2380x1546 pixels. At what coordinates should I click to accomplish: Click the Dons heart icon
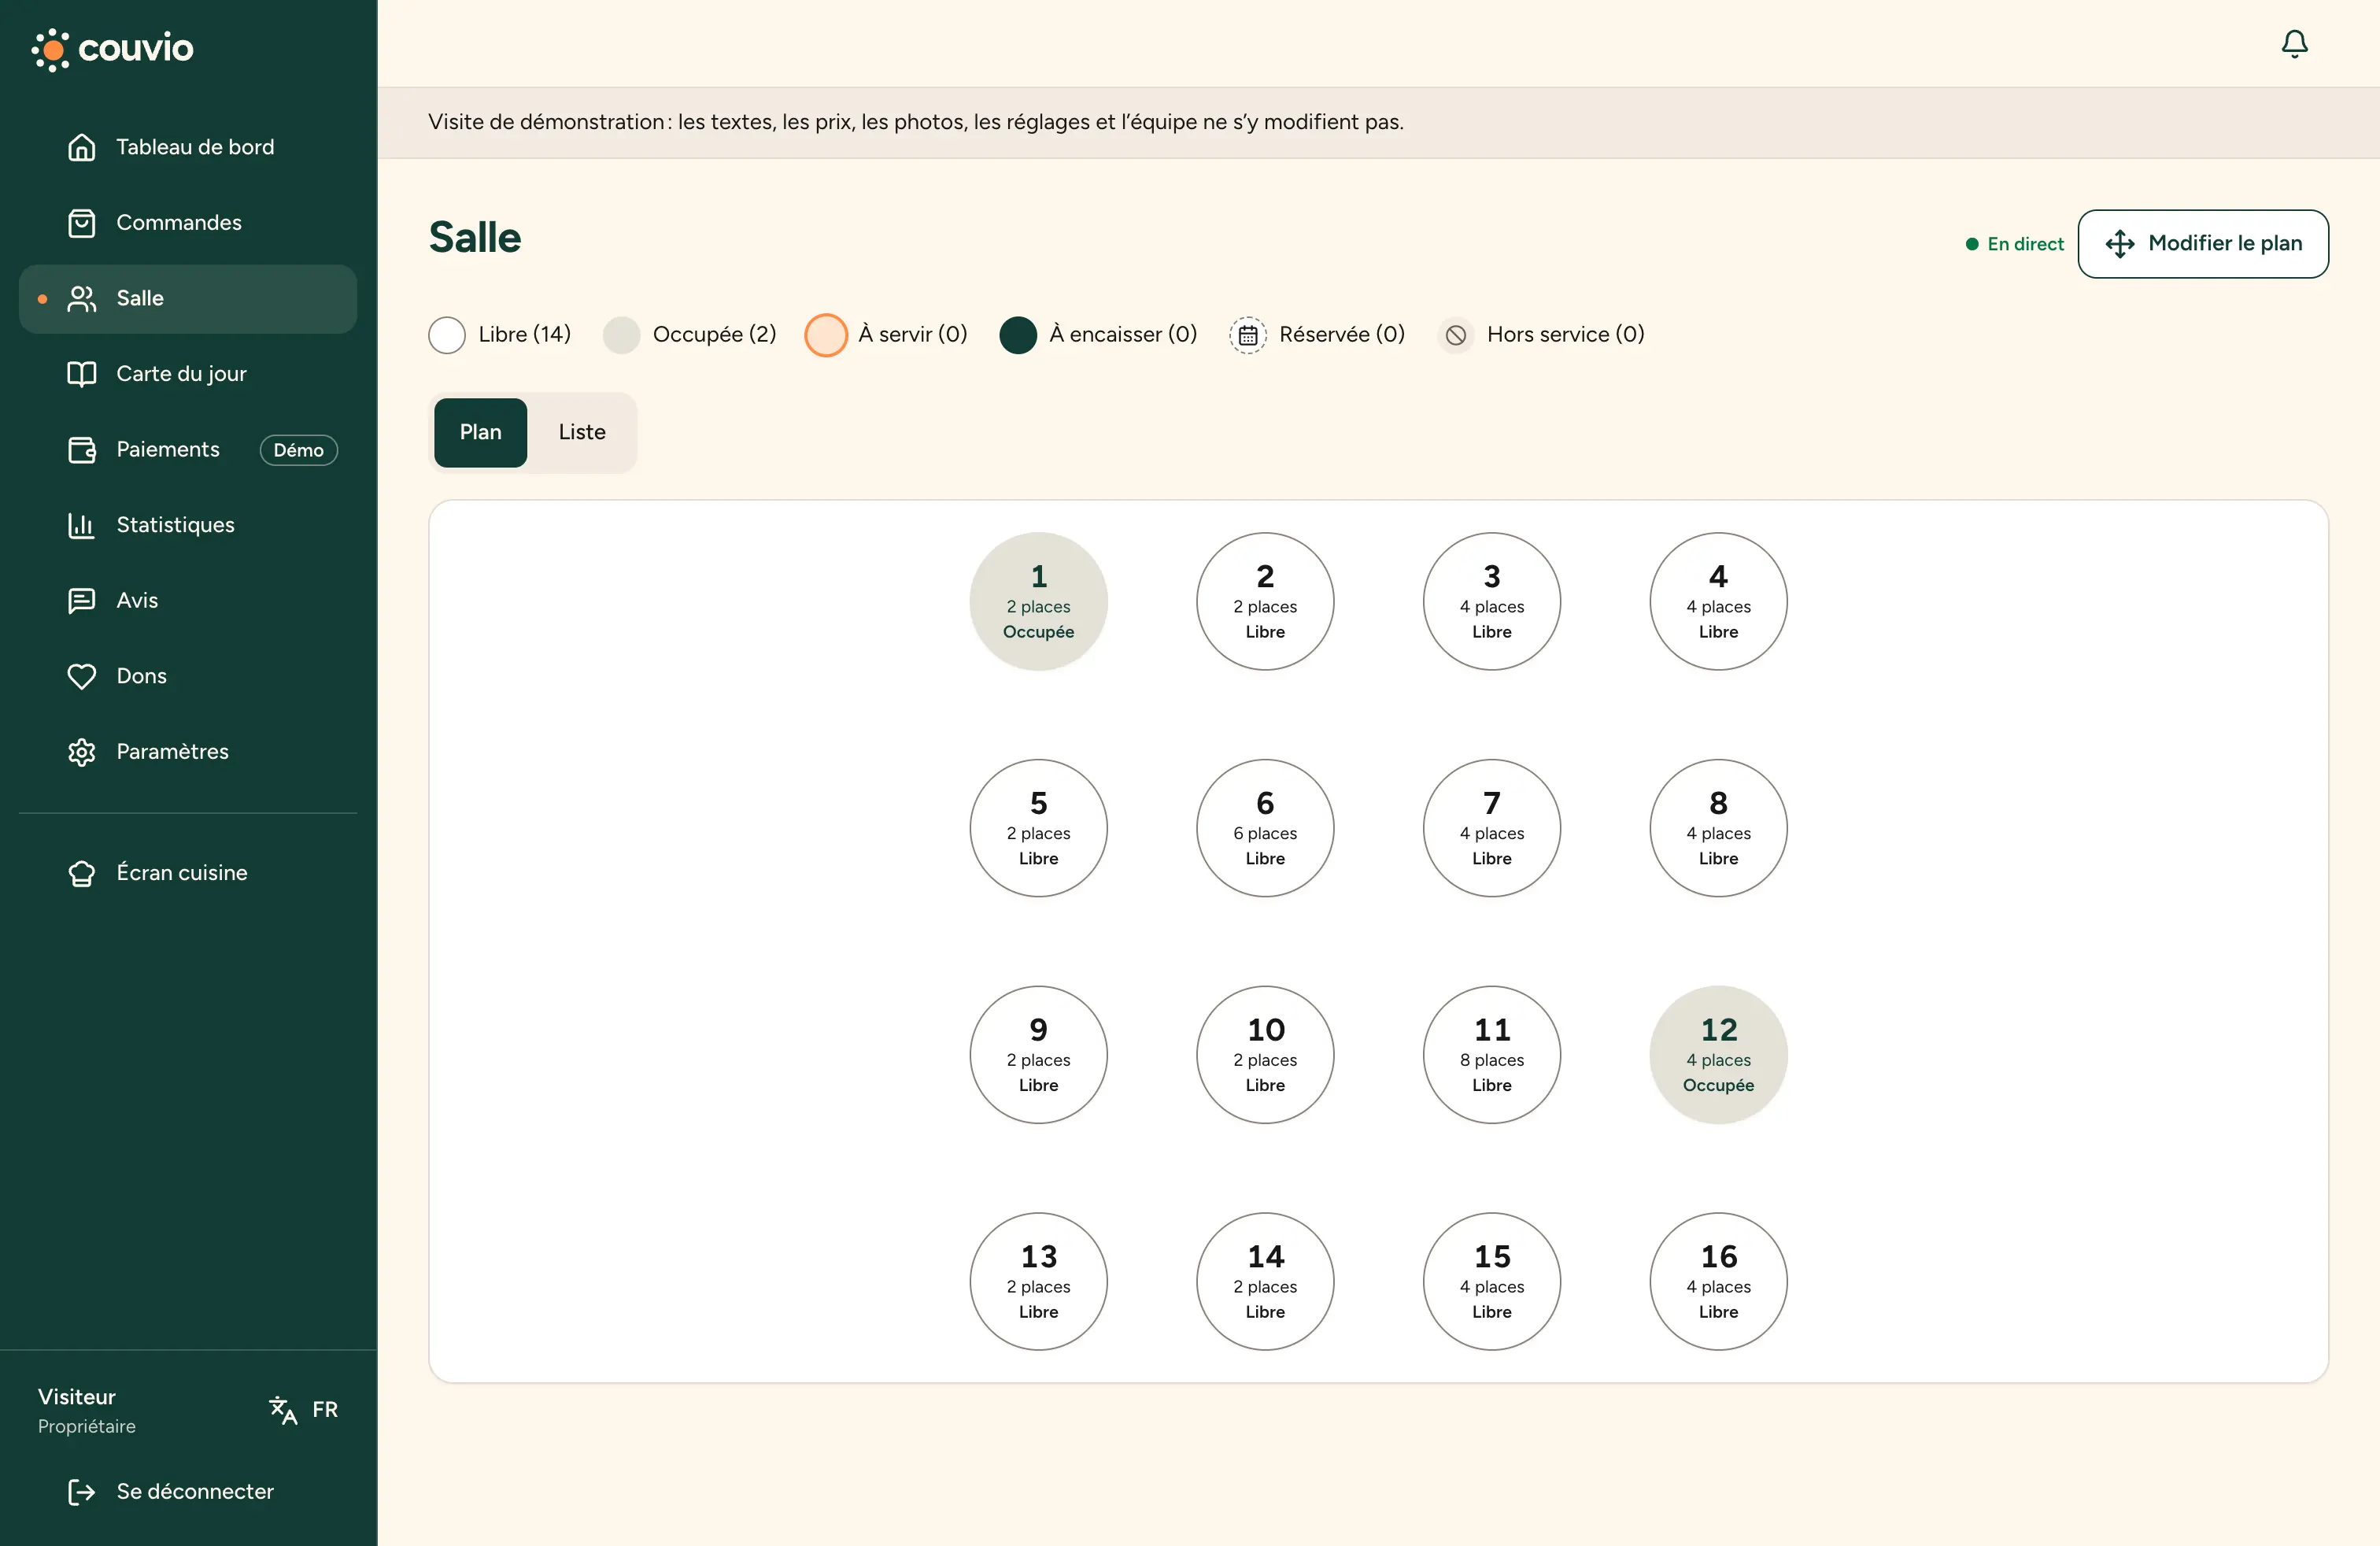pyautogui.click(x=82, y=676)
